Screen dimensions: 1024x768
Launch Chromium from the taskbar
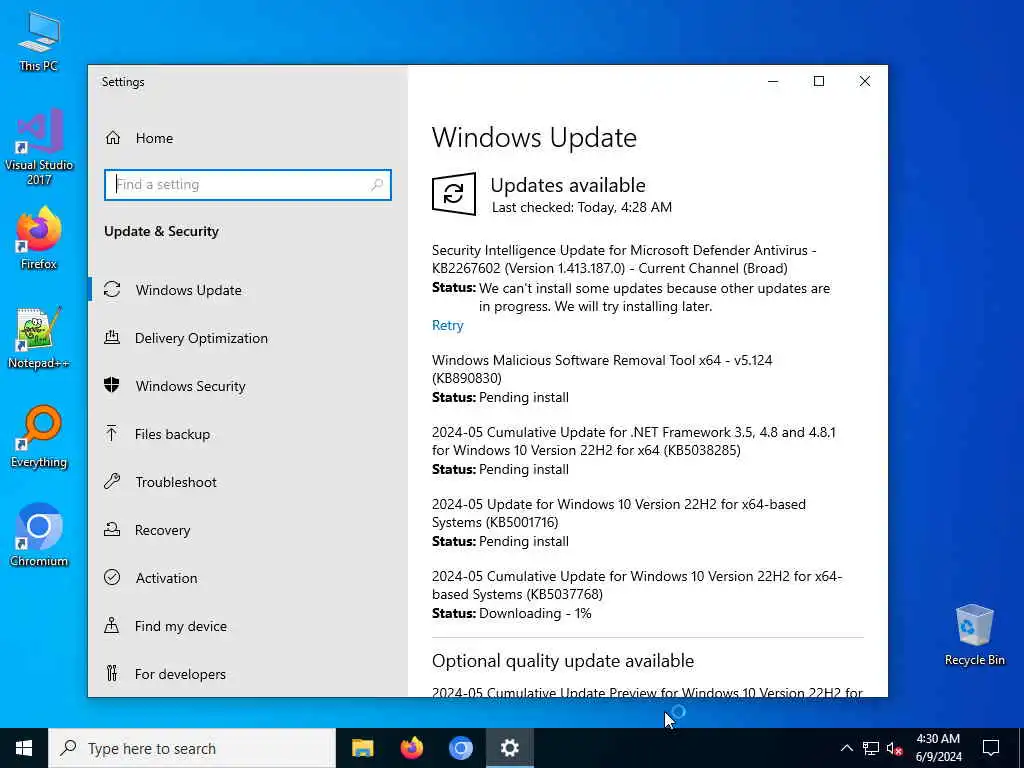point(460,748)
